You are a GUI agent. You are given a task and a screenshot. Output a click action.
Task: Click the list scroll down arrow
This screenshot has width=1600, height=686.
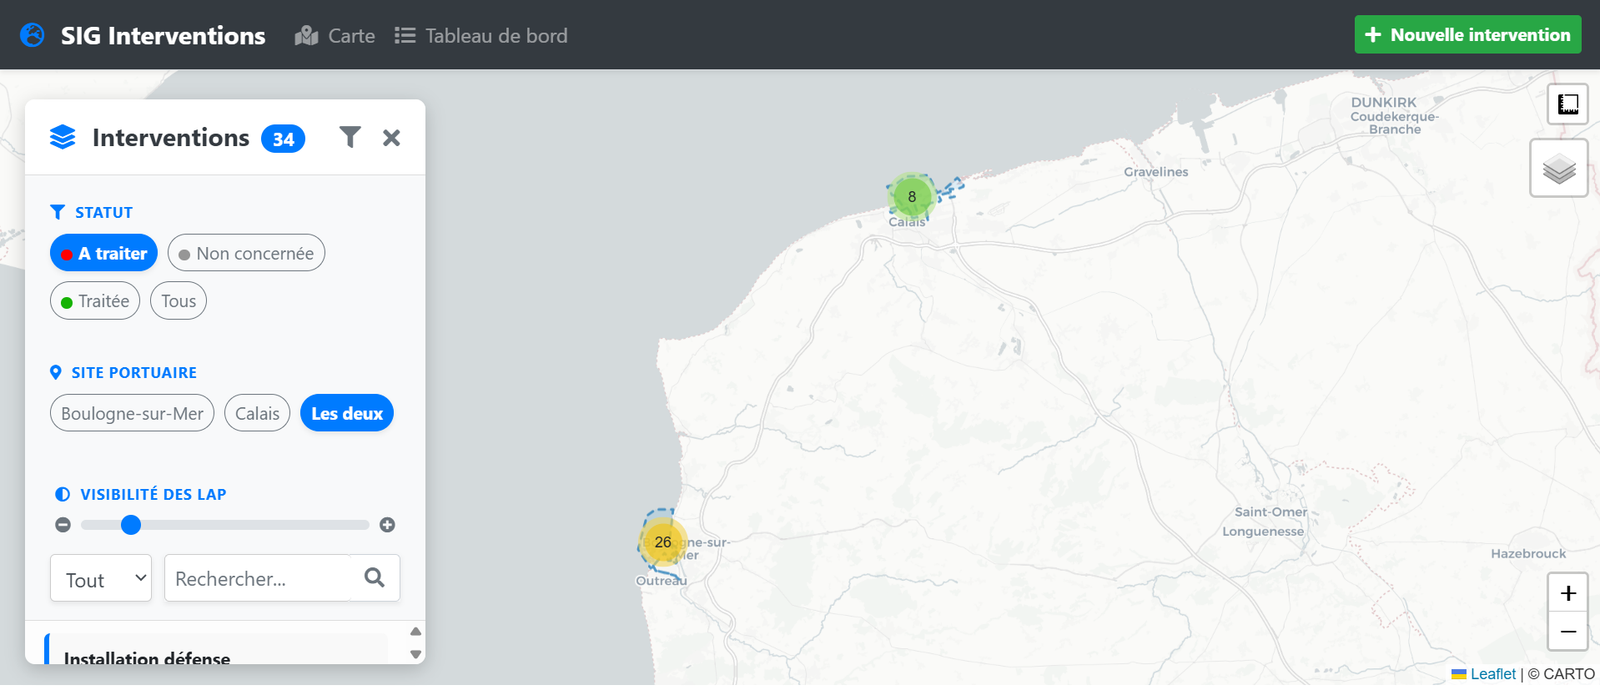point(416,655)
